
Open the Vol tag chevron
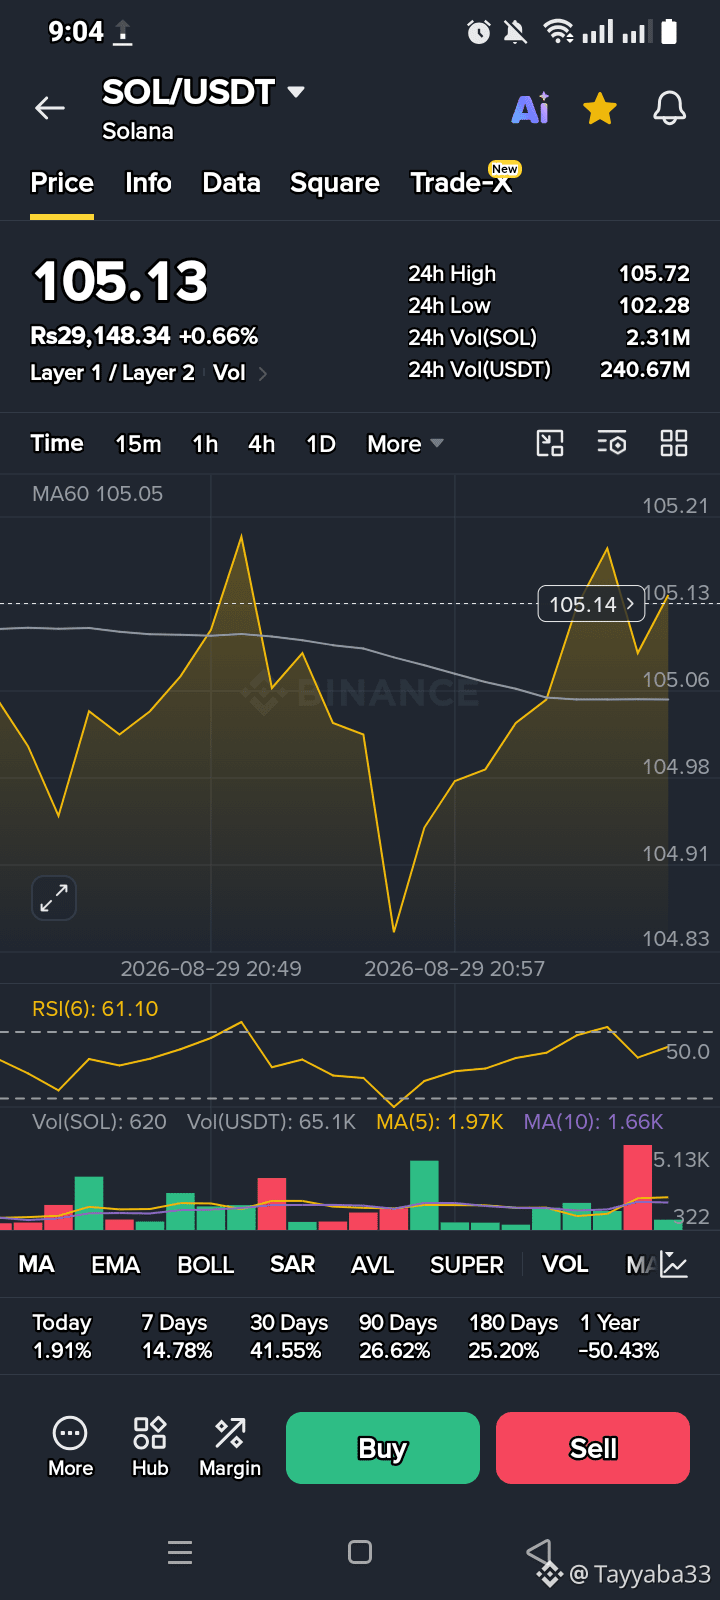[x=263, y=373]
